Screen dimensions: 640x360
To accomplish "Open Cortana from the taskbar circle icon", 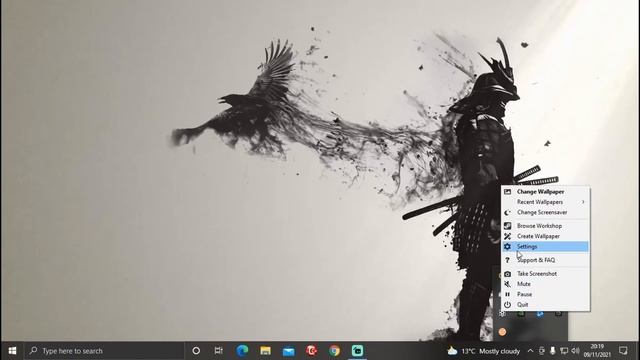I will pos(196,351).
